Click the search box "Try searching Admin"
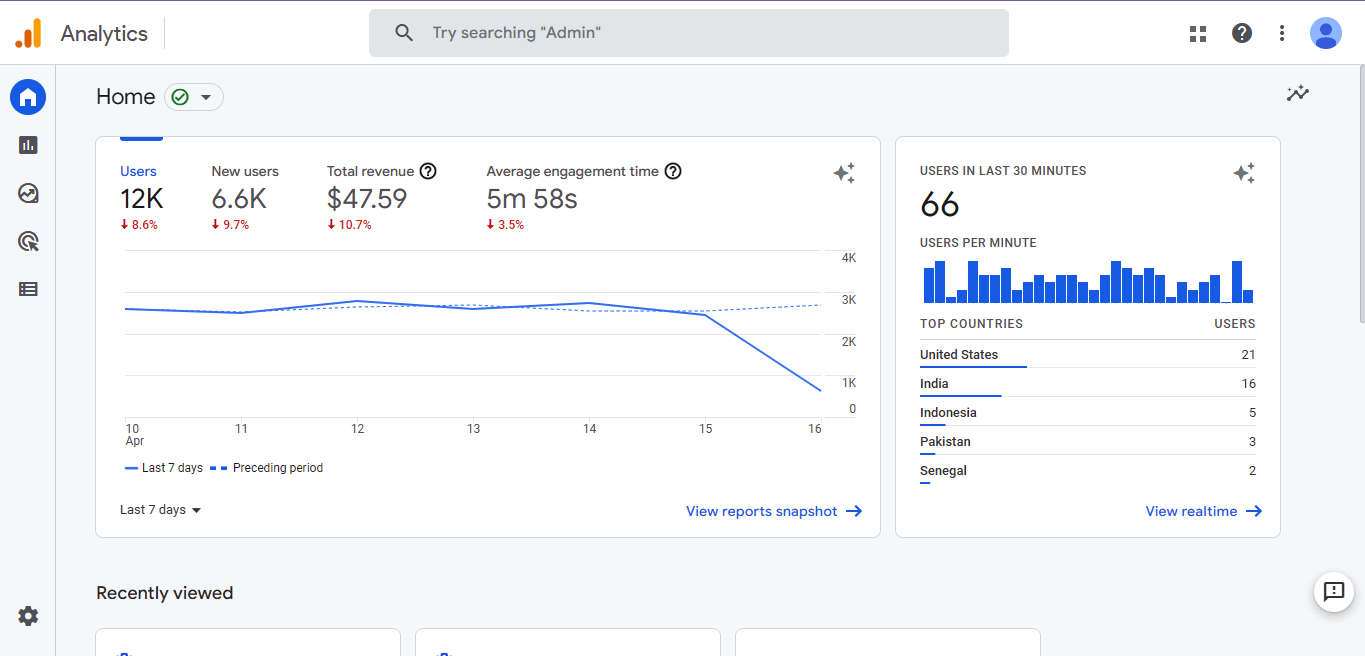 click(689, 33)
